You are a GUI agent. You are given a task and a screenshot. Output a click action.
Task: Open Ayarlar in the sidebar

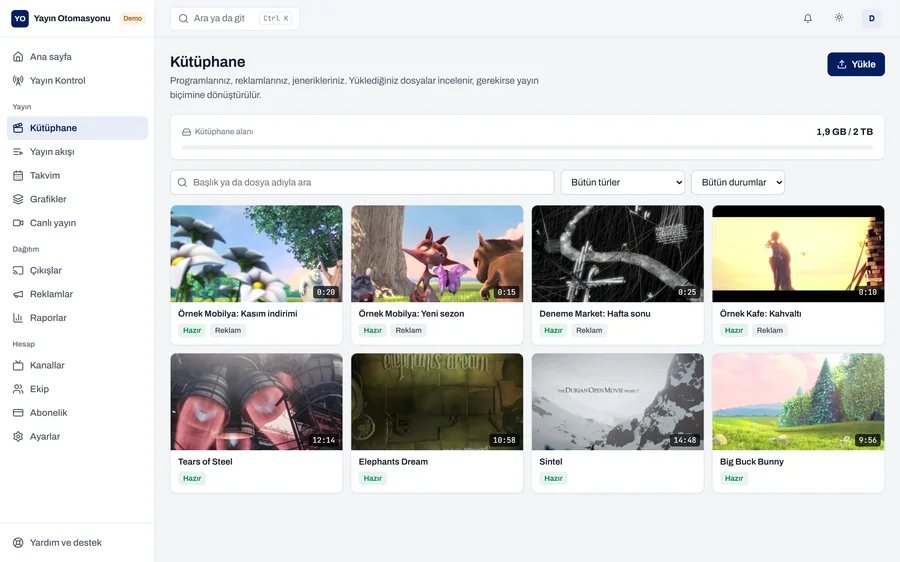(77, 436)
